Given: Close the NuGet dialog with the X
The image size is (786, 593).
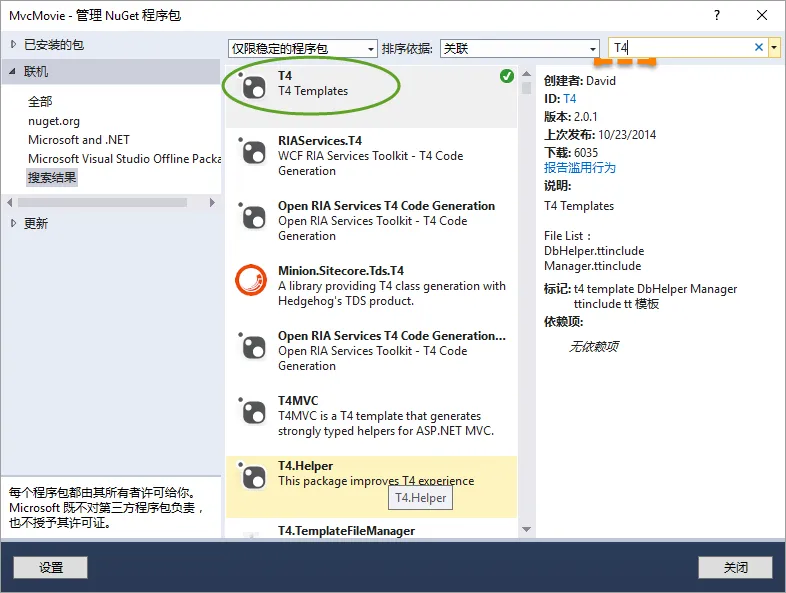Looking at the screenshot, I should click(x=762, y=15).
